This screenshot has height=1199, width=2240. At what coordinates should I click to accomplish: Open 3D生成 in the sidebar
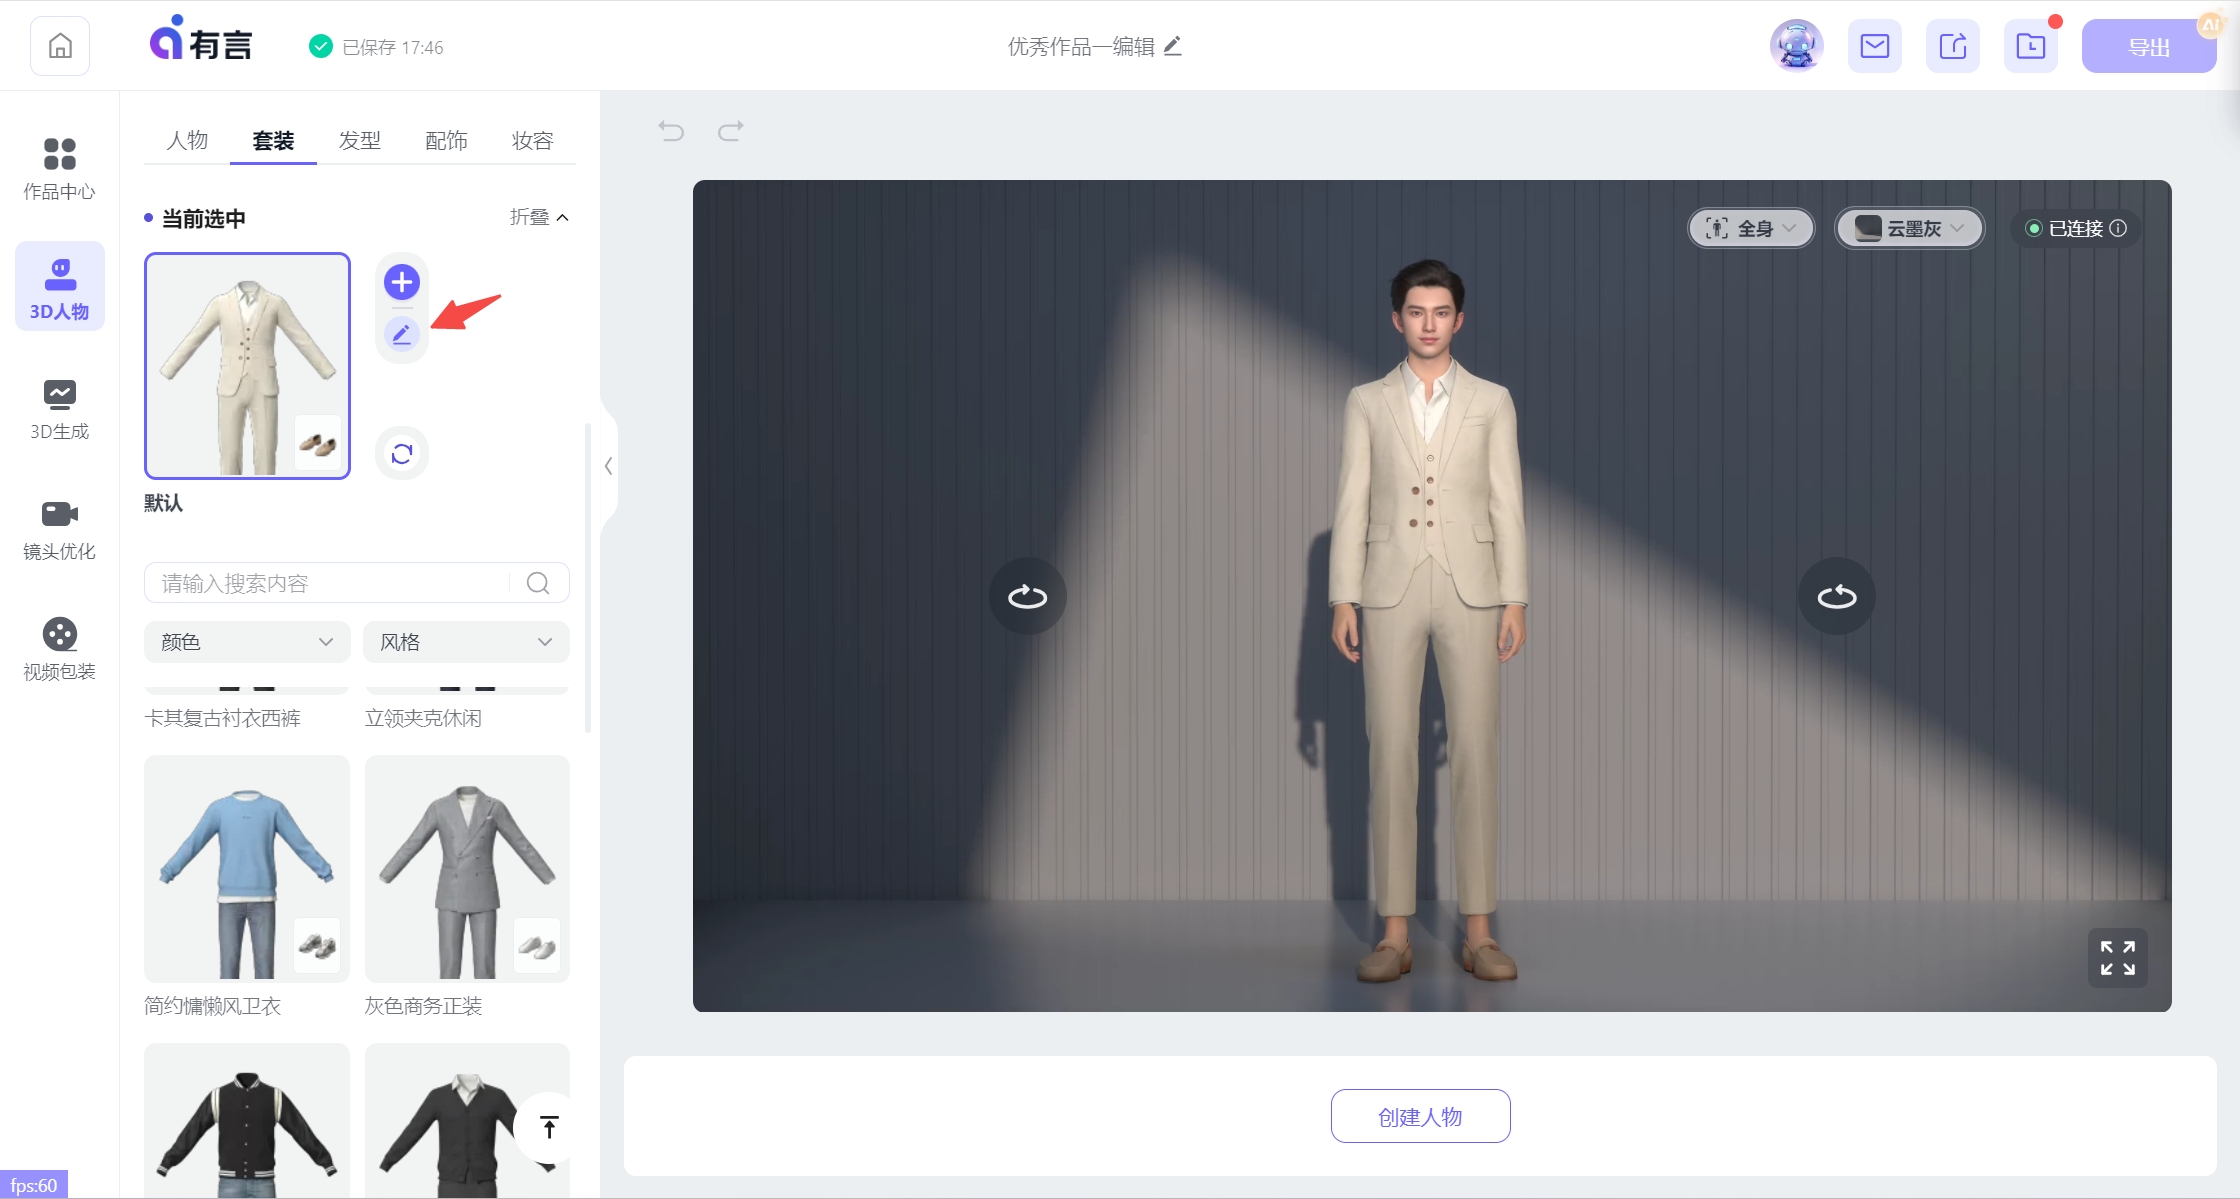pos(60,409)
